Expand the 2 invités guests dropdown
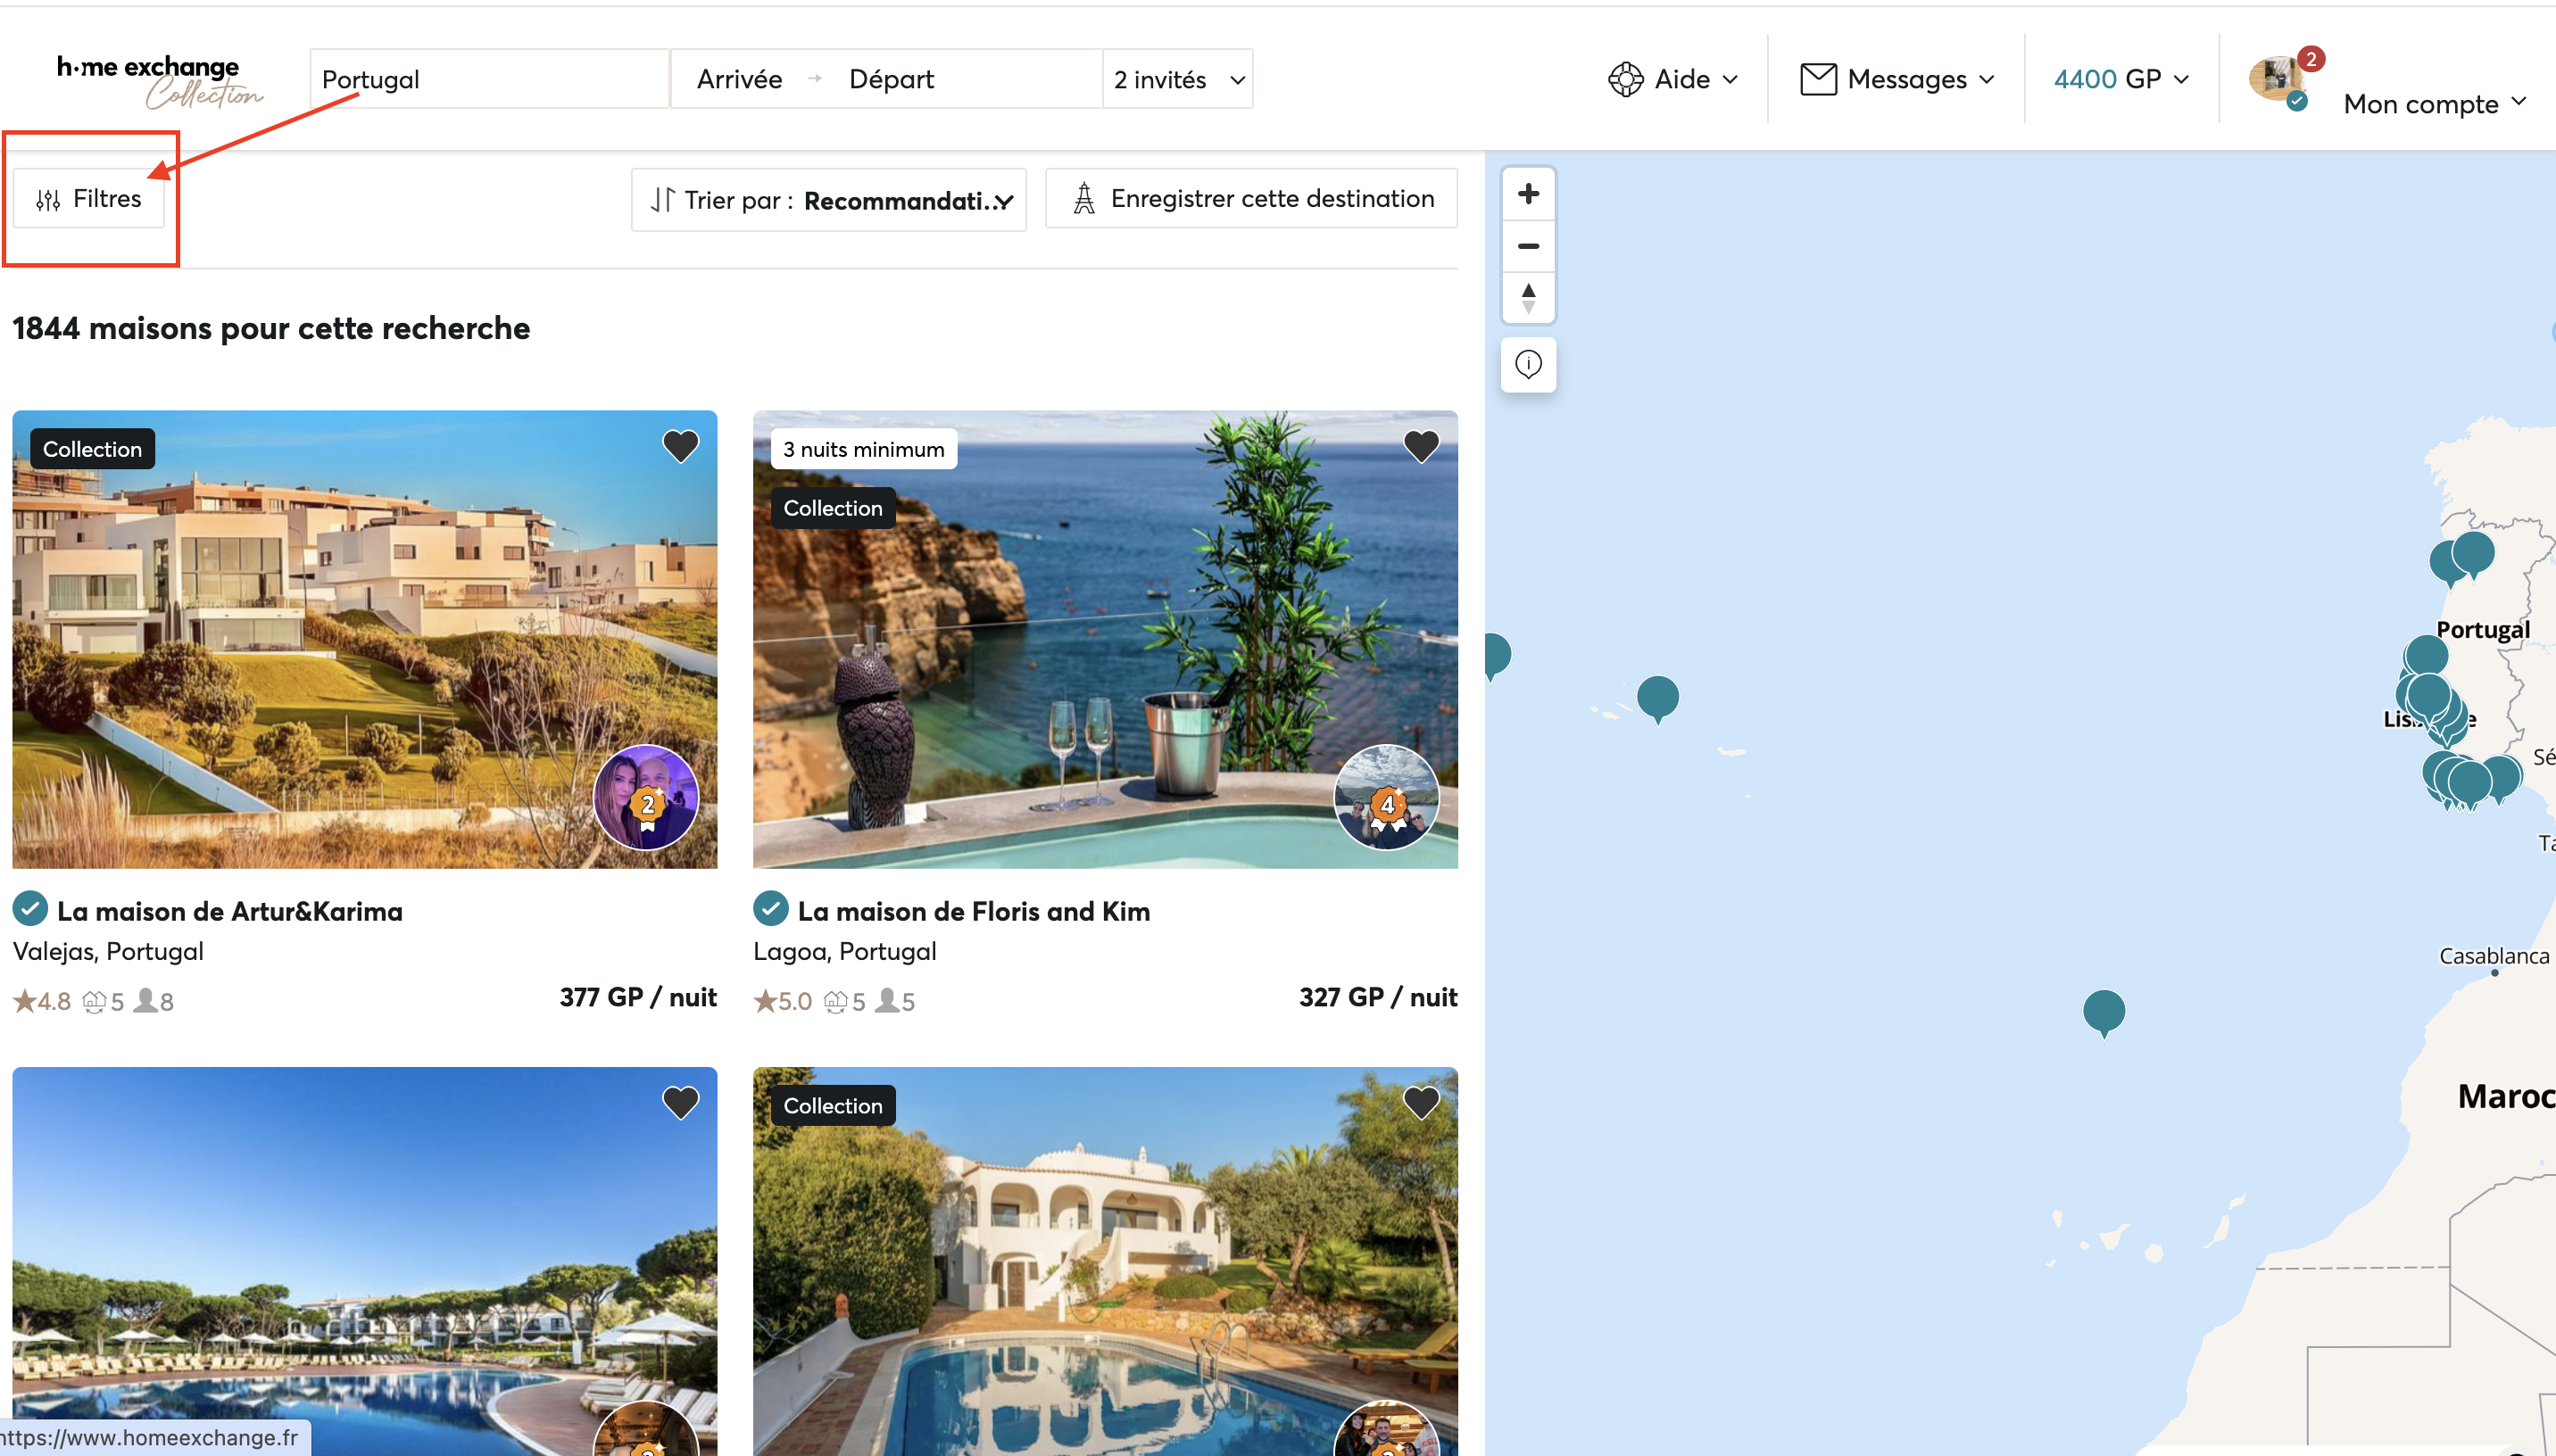Screen dimensions: 2556x1456 [x=1177, y=80]
